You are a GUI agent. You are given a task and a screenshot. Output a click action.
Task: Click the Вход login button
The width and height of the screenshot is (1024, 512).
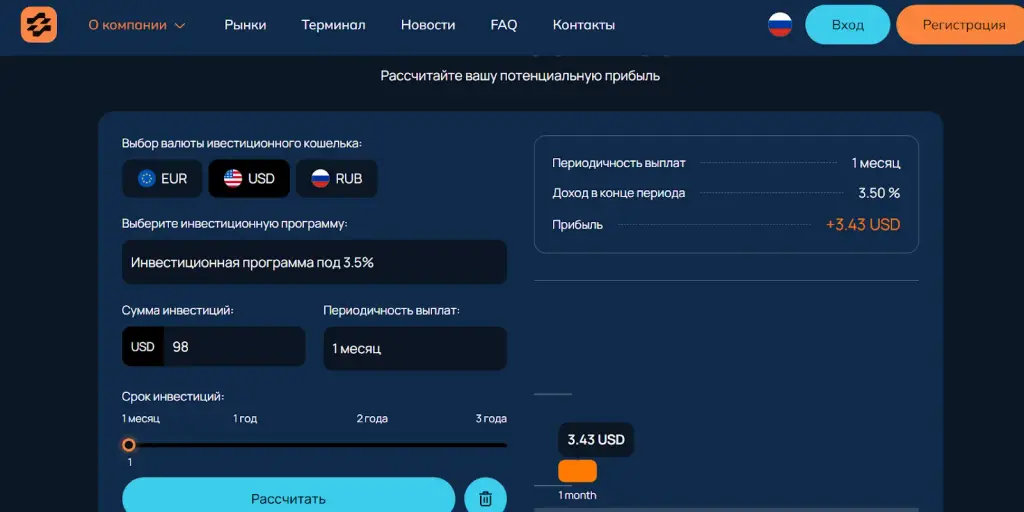tap(848, 25)
